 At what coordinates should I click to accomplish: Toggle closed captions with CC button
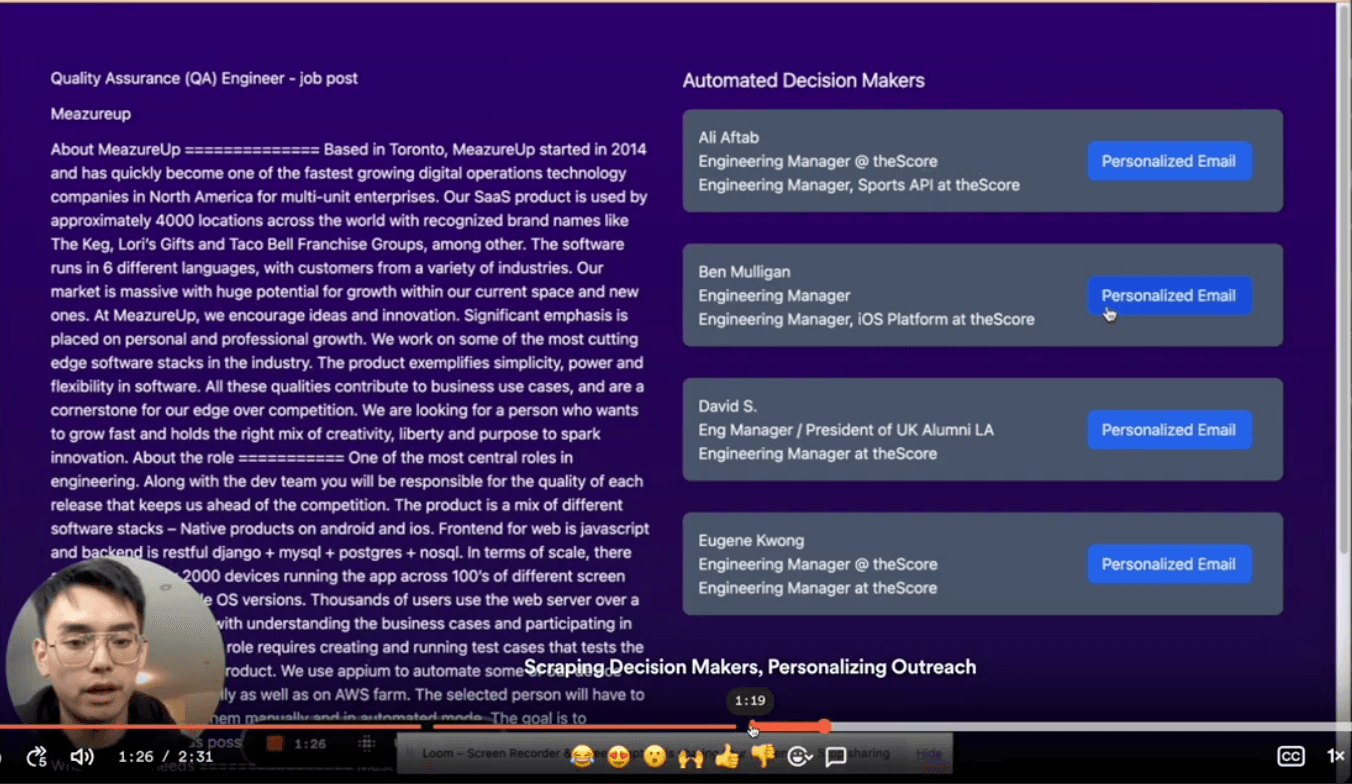1291,757
